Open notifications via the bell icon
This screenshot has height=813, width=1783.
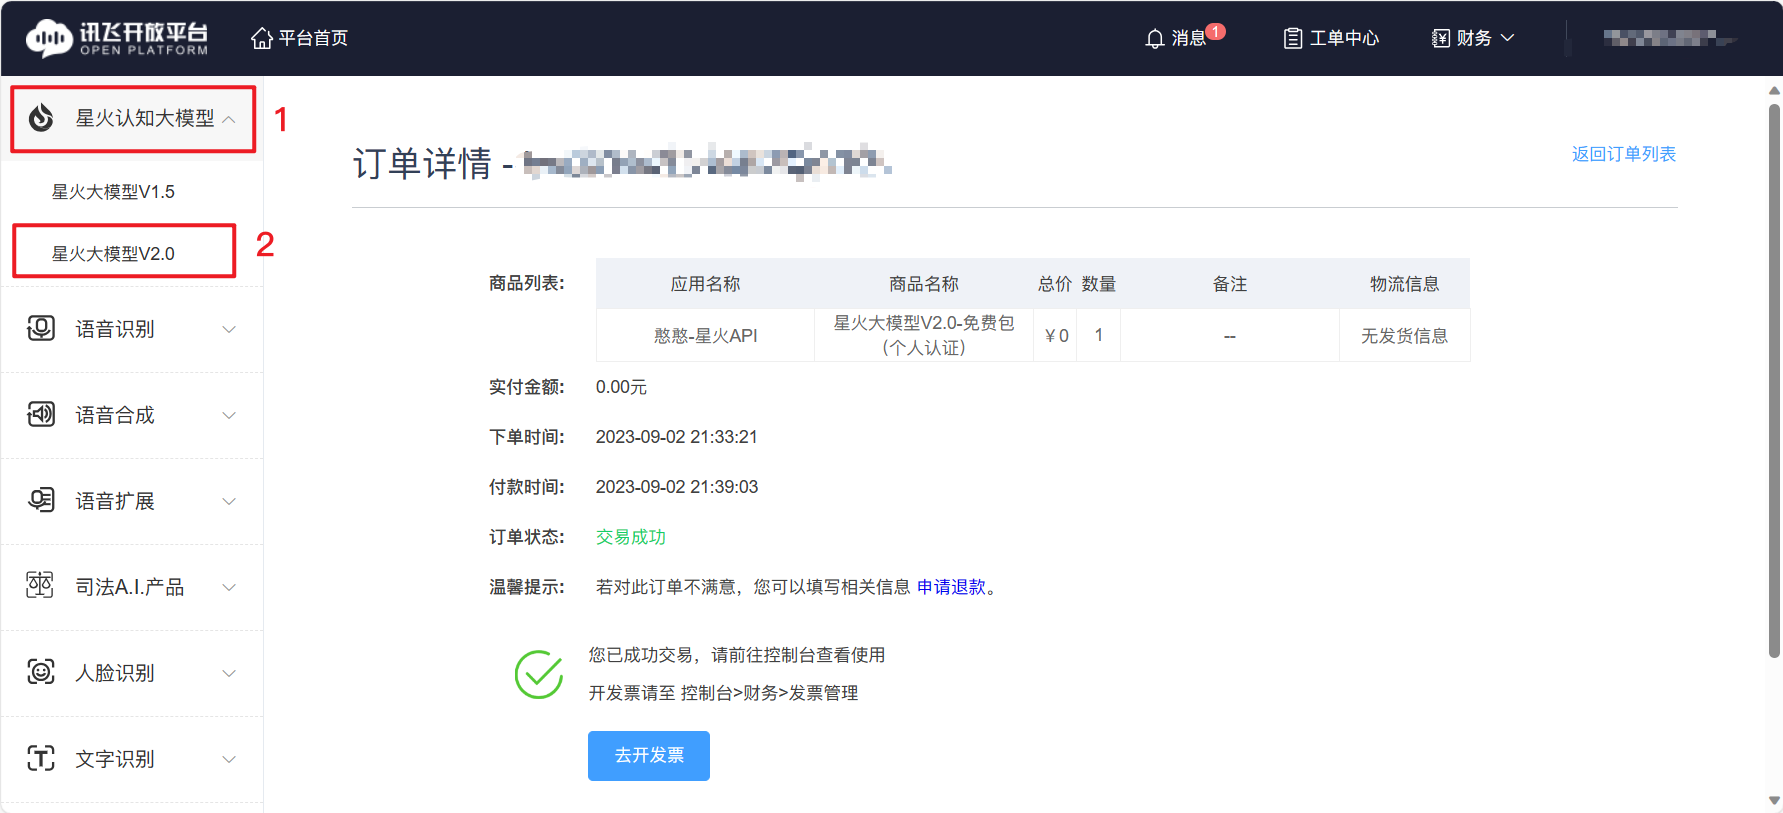(1154, 39)
